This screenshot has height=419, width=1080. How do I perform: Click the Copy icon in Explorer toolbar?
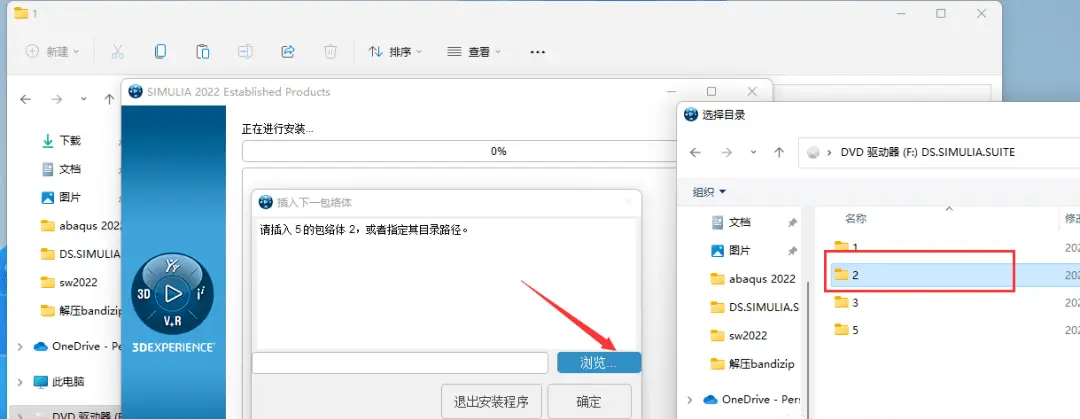[160, 52]
